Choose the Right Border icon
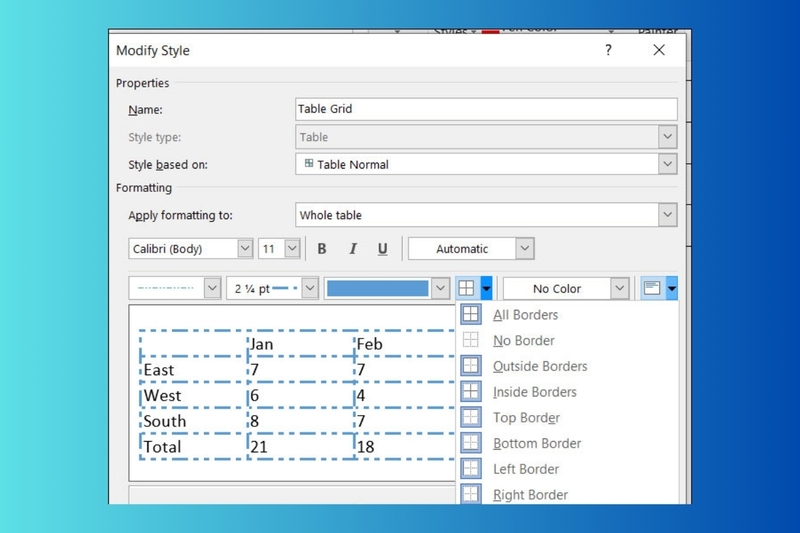Screen dimensions: 800x533 (x=471, y=494)
